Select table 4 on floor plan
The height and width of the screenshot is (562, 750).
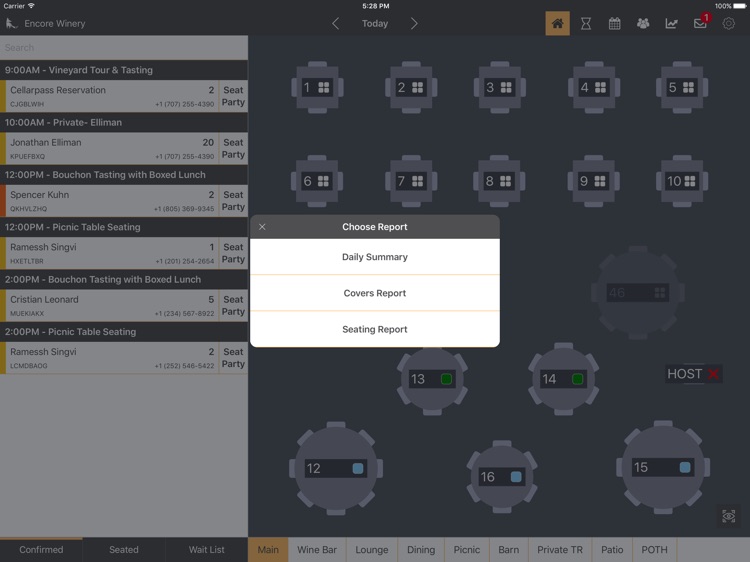coord(594,88)
